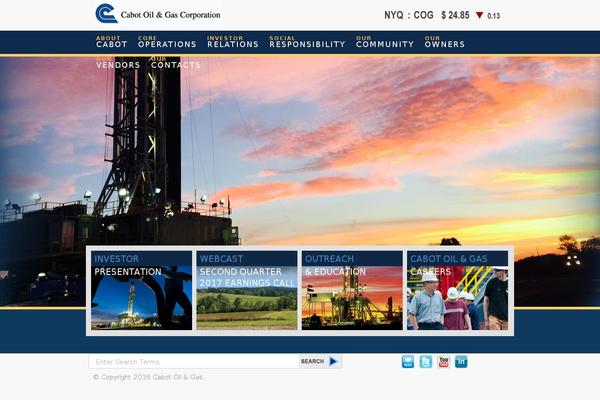Focus the Enter Search Terms field

click(194, 362)
